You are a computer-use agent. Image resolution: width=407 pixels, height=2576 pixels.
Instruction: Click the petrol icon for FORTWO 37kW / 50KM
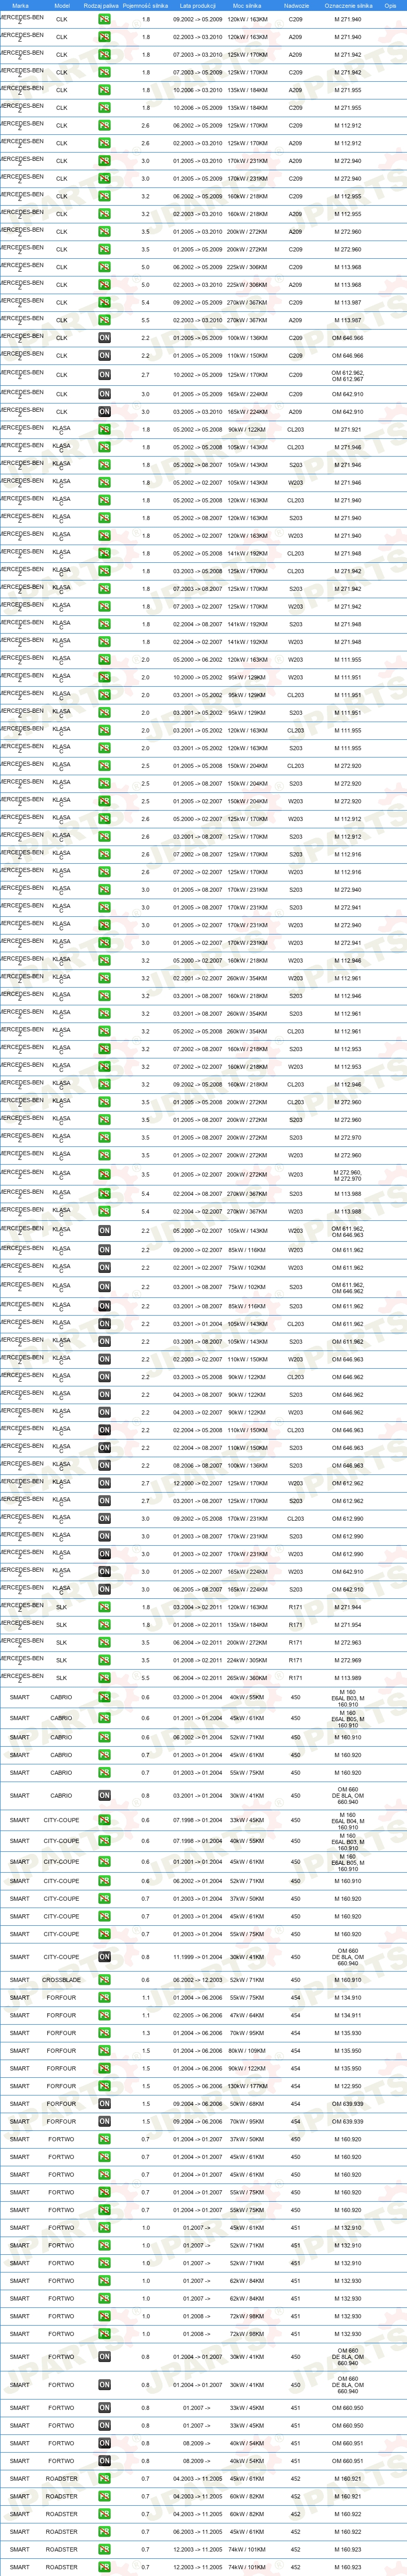[x=104, y=2139]
